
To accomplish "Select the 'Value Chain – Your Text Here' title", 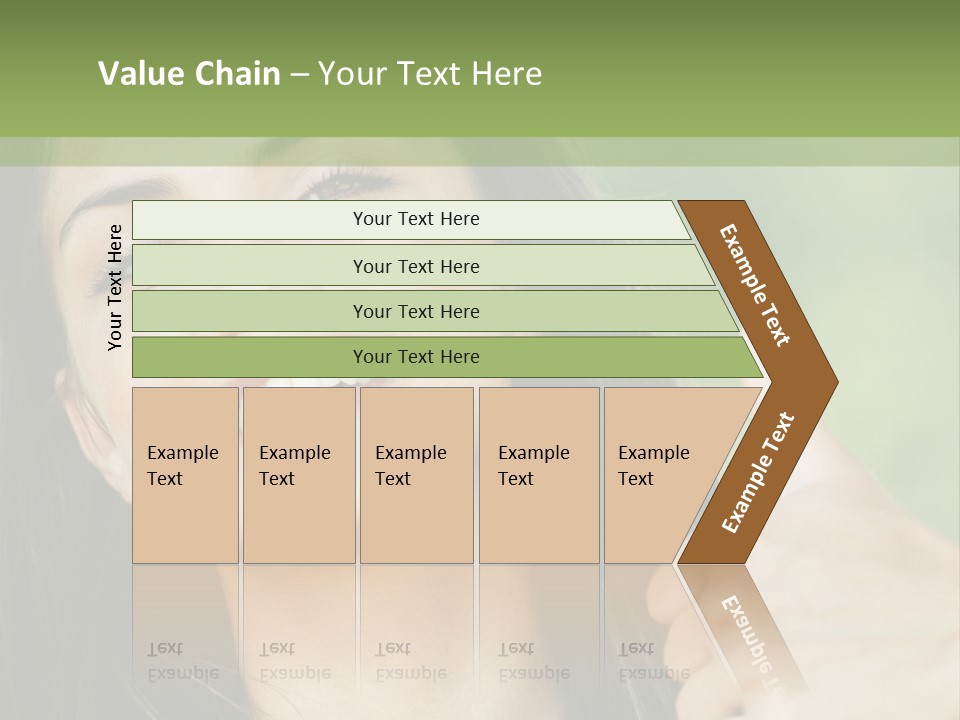I will coord(320,73).
